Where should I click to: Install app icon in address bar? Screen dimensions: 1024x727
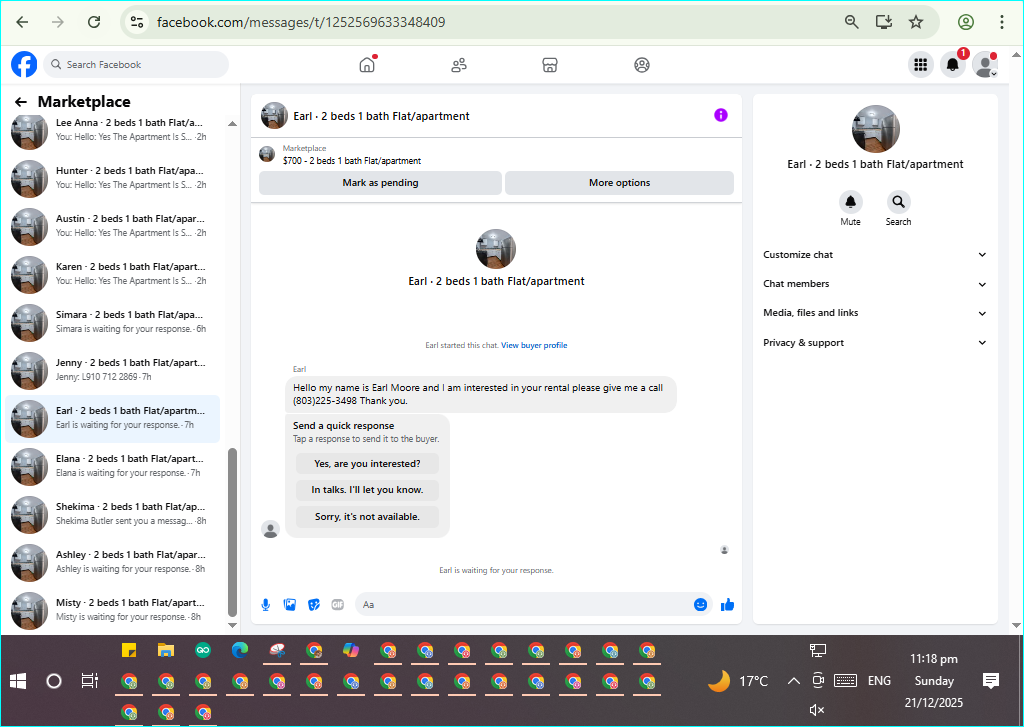[884, 22]
